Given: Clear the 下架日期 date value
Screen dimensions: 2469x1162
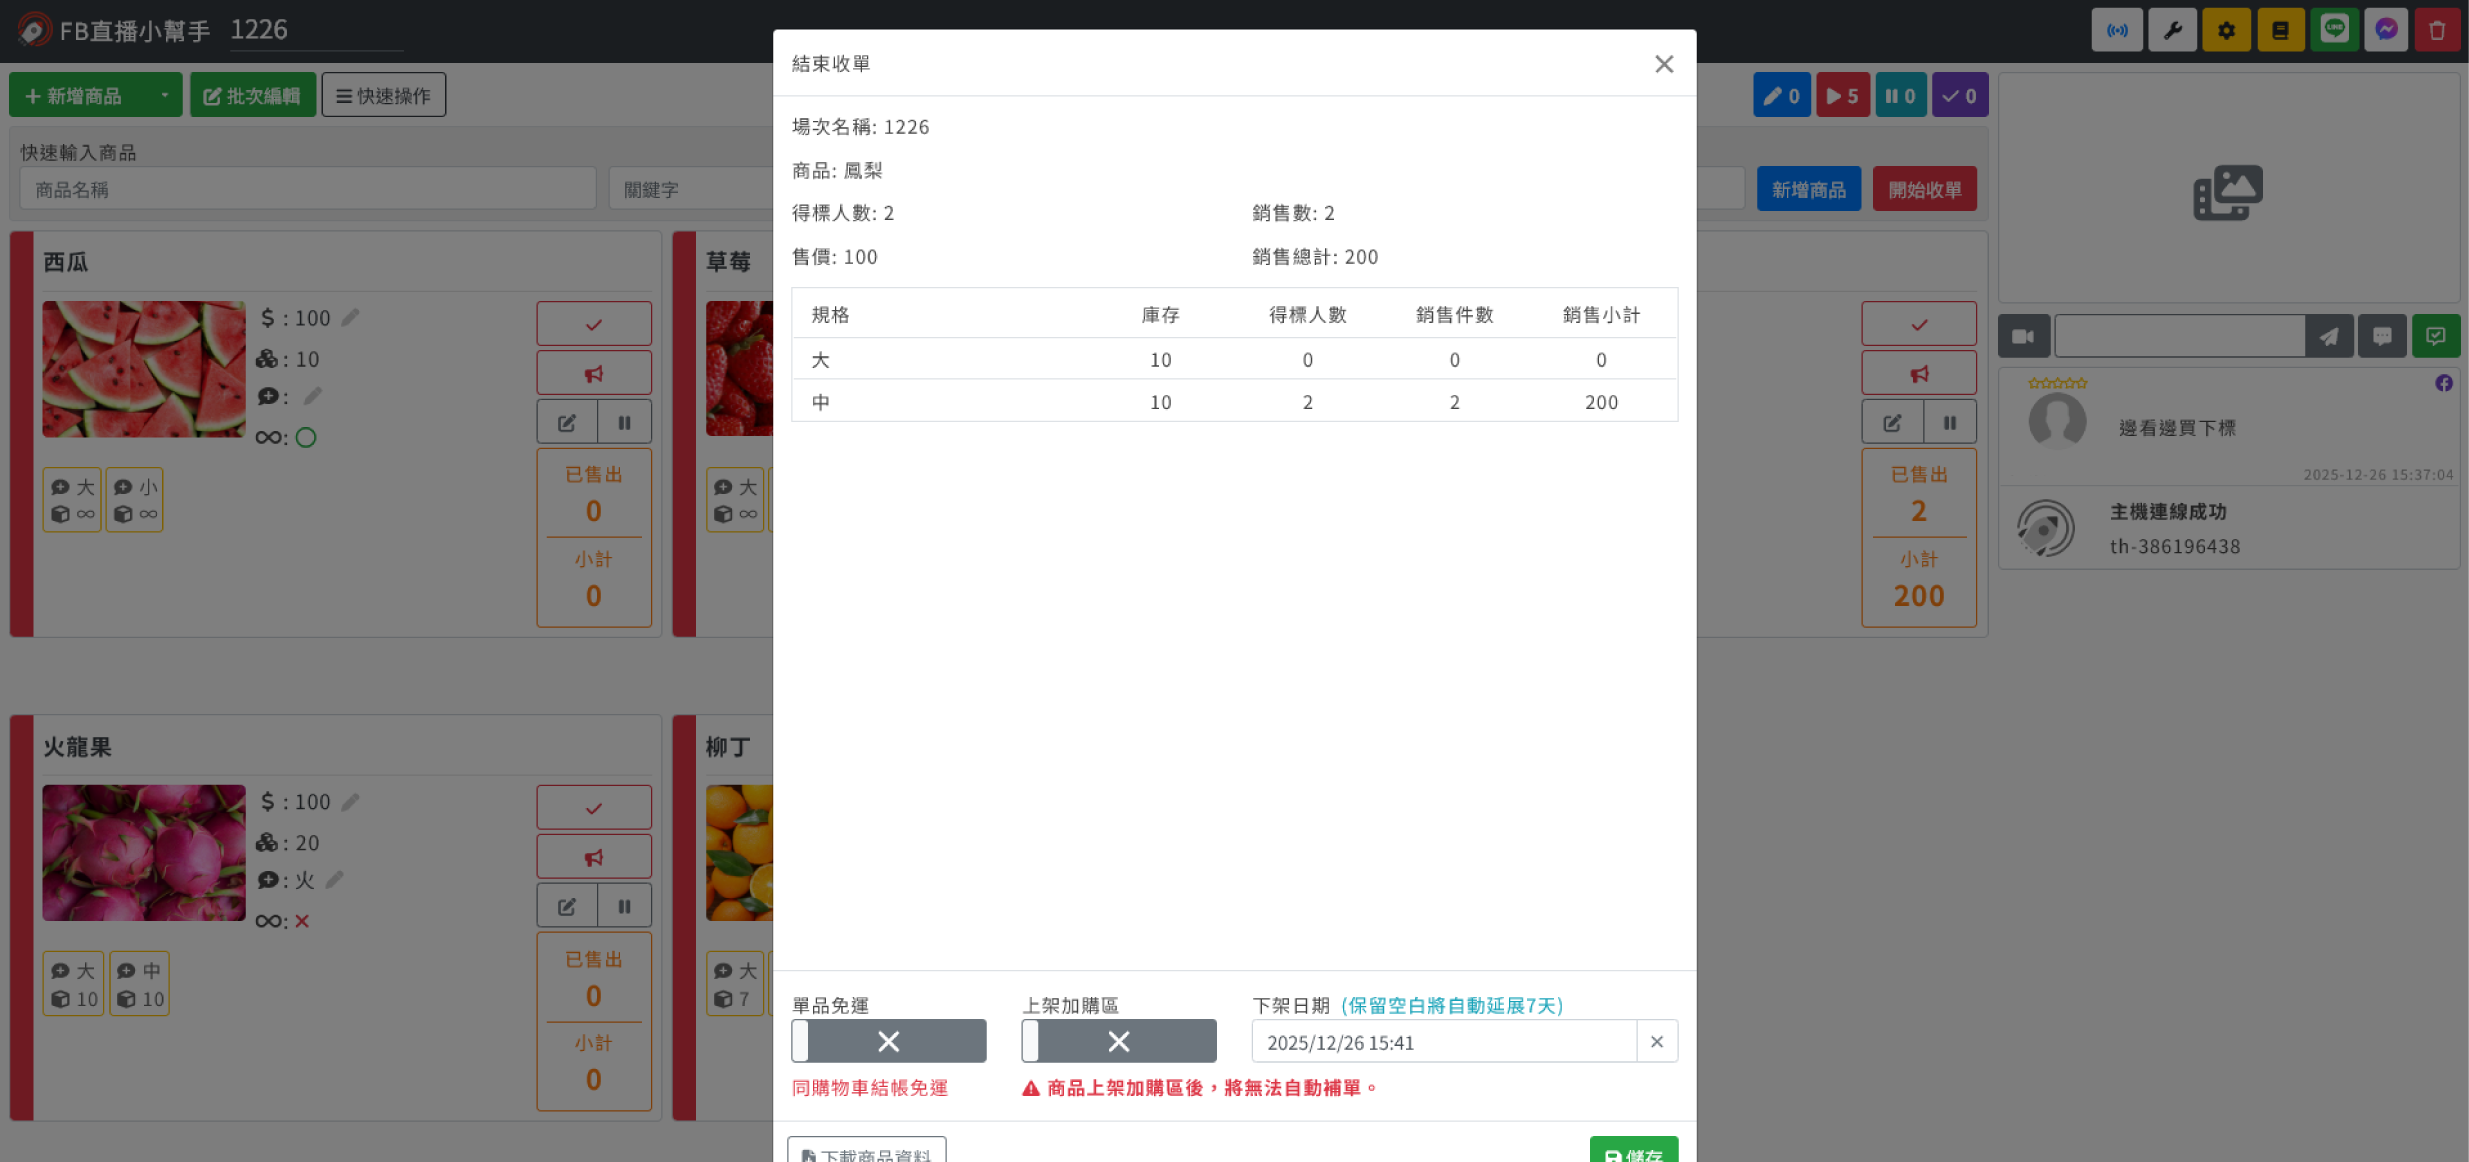Looking at the screenshot, I should [x=1657, y=1042].
